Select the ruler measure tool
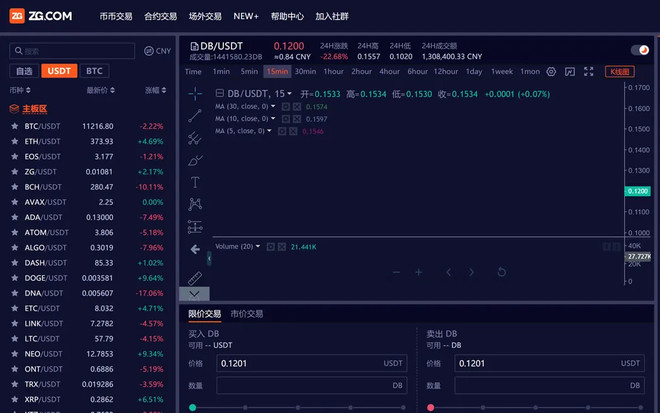 (x=195, y=278)
